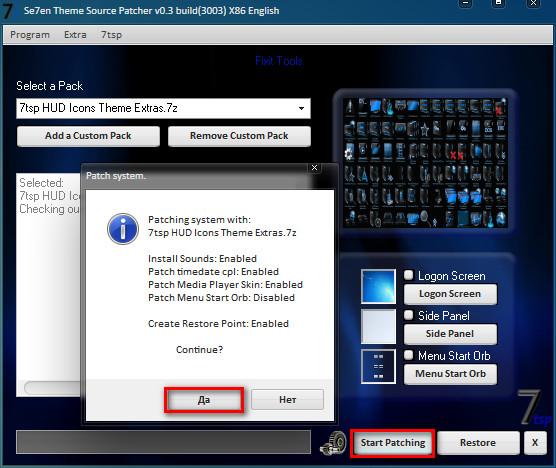The width and height of the screenshot is (556, 468).
Task: Select the Menu Start Orb preview thumbnail
Action: tap(378, 366)
